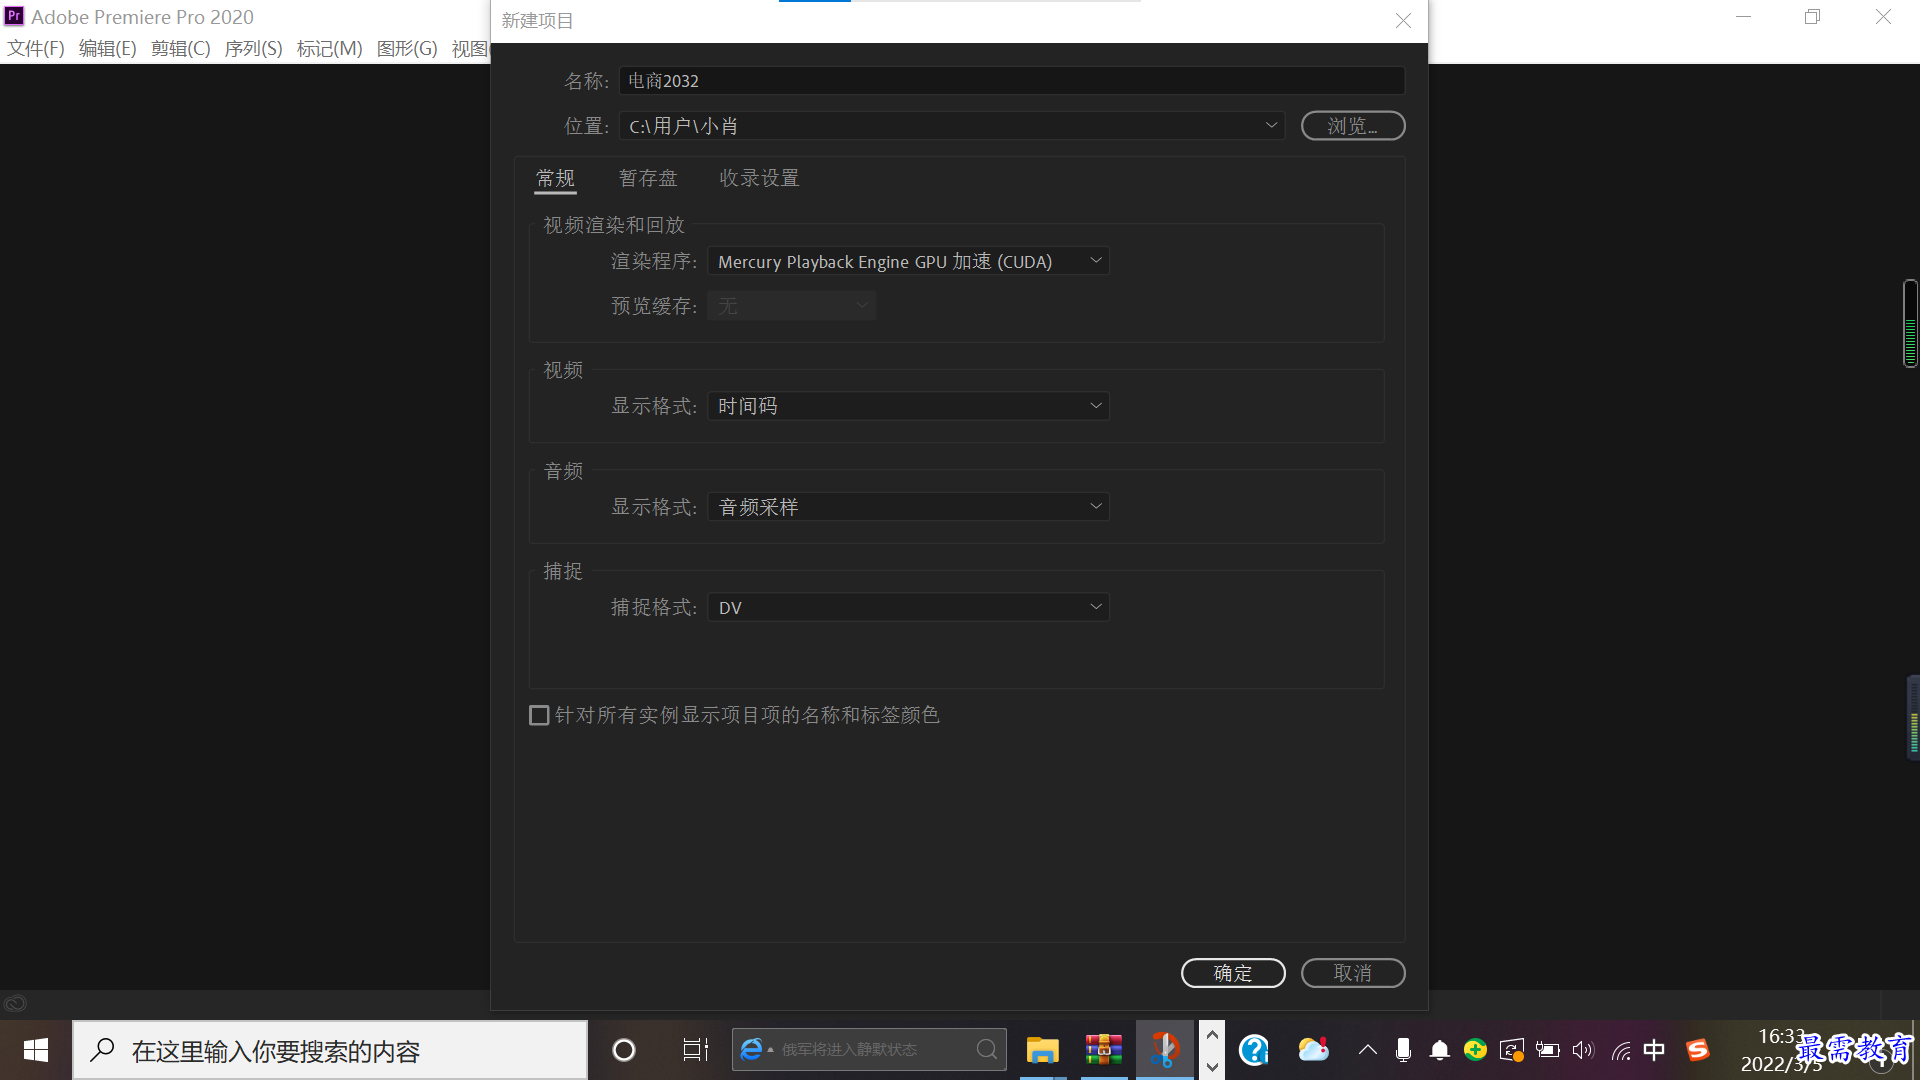The height and width of the screenshot is (1080, 1920).
Task: Click the sync update tray icon
Action: point(1511,1050)
